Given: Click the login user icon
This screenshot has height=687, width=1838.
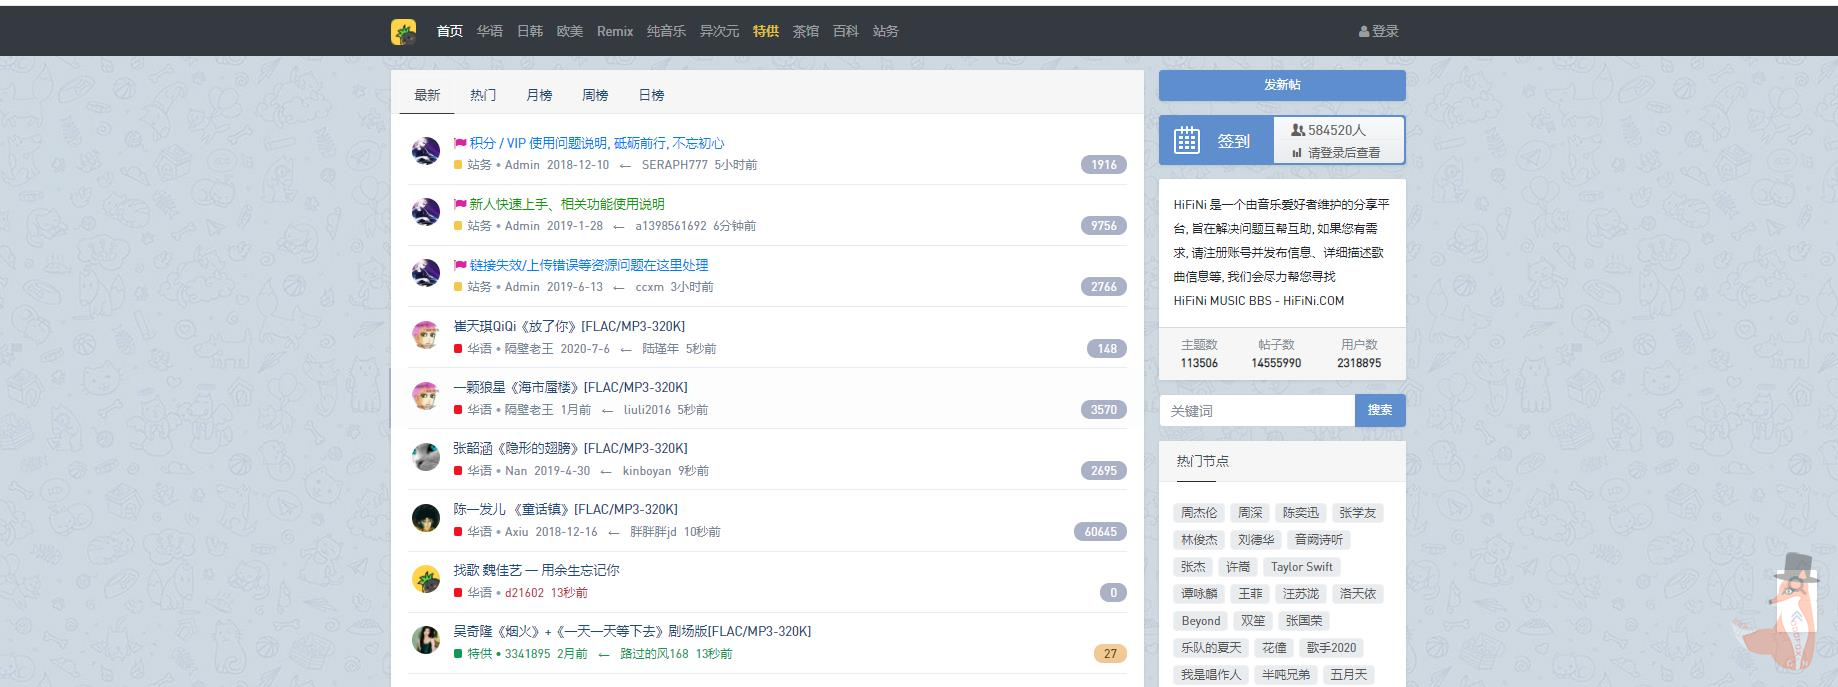Looking at the screenshot, I should [x=1364, y=32].
